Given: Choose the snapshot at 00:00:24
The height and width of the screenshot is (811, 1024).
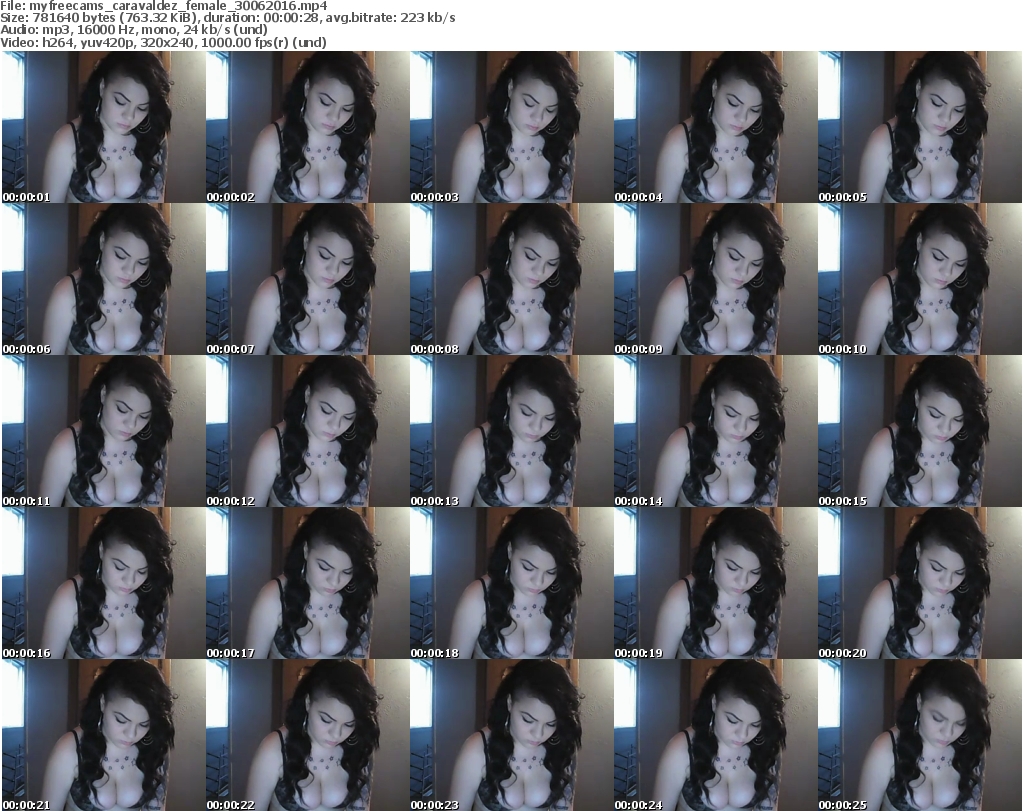Looking at the screenshot, I should 715,735.
